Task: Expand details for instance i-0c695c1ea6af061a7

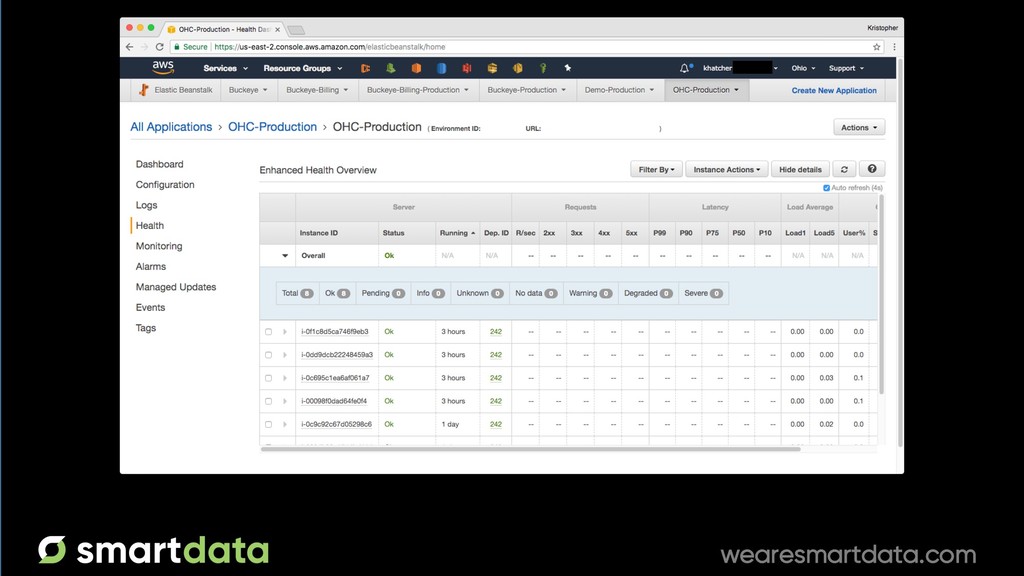Action: click(285, 378)
